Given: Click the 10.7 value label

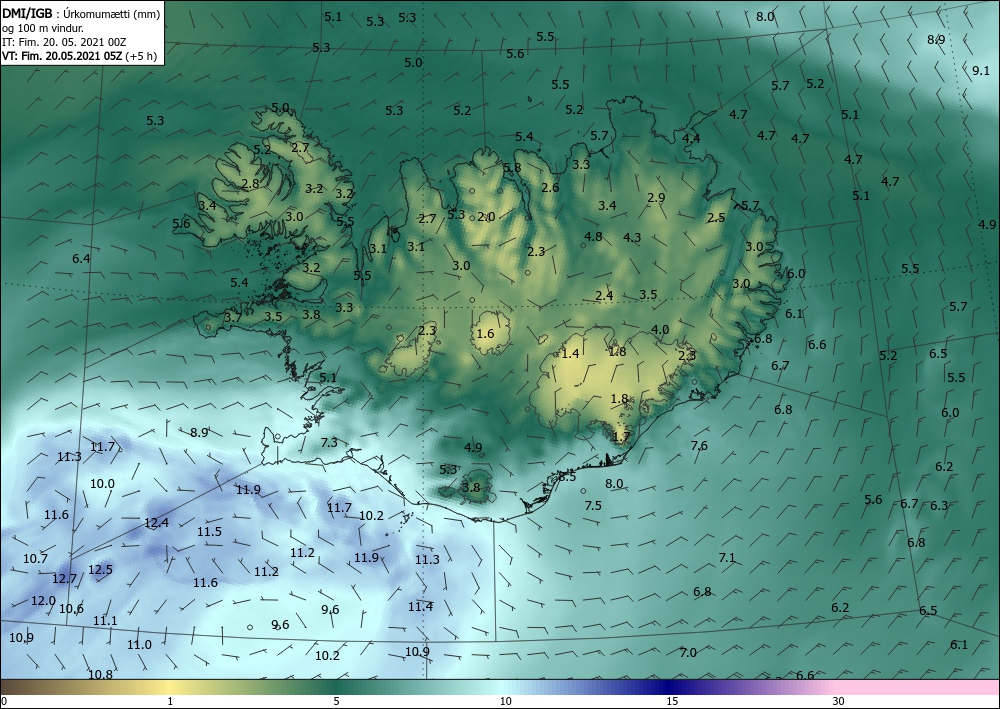Looking at the screenshot, I should tap(35, 559).
